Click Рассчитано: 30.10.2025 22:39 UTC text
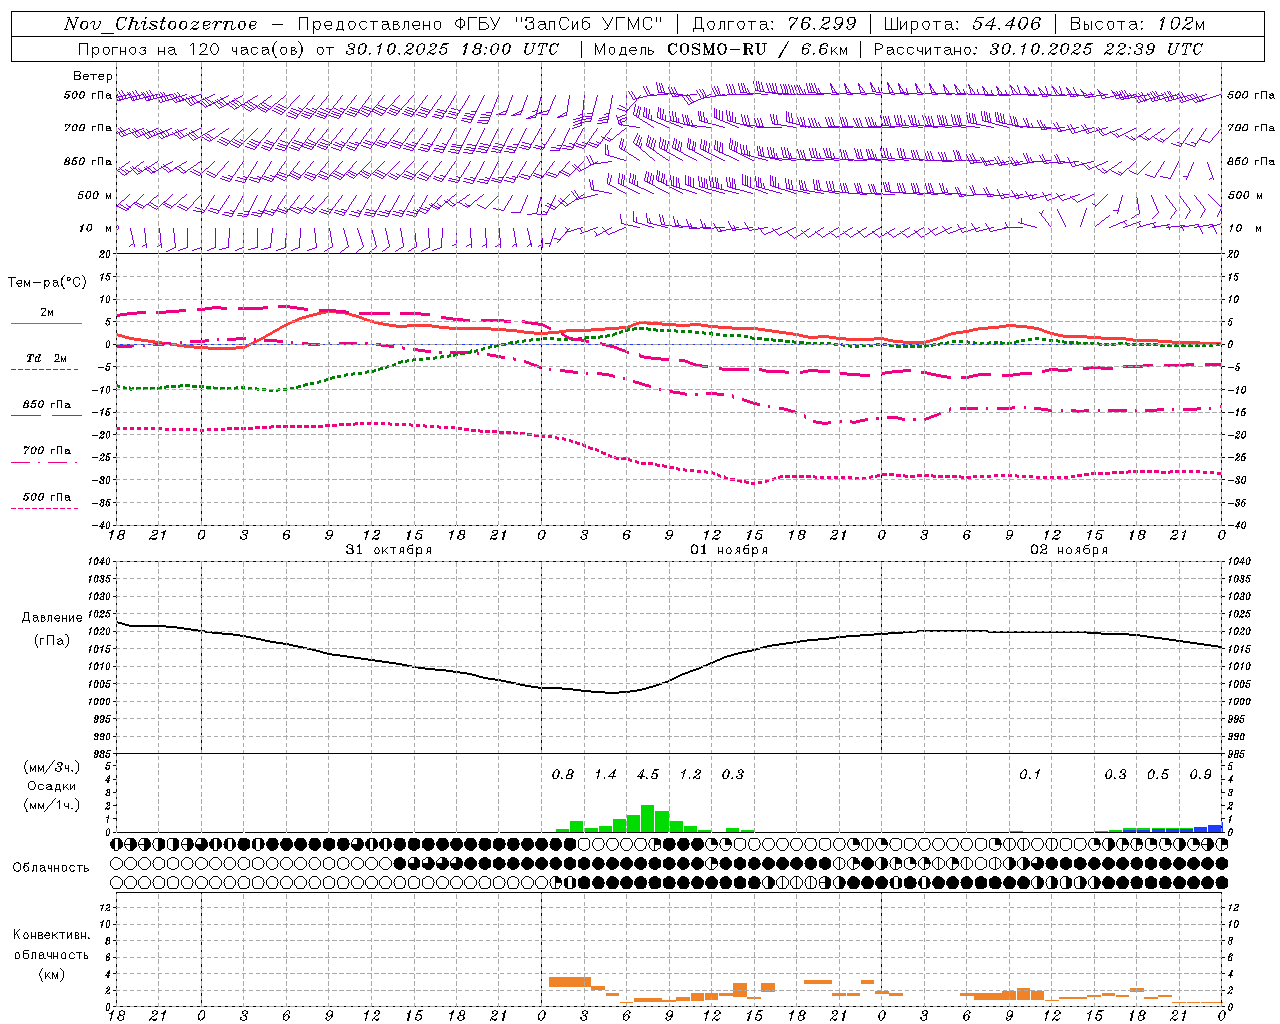The width and height of the screenshot is (1280, 1024). click(1038, 49)
